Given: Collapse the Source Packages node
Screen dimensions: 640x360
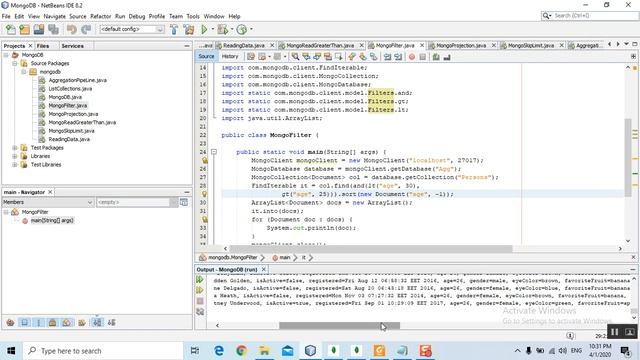Looking at the screenshot, I should pyautogui.click(x=15, y=63).
